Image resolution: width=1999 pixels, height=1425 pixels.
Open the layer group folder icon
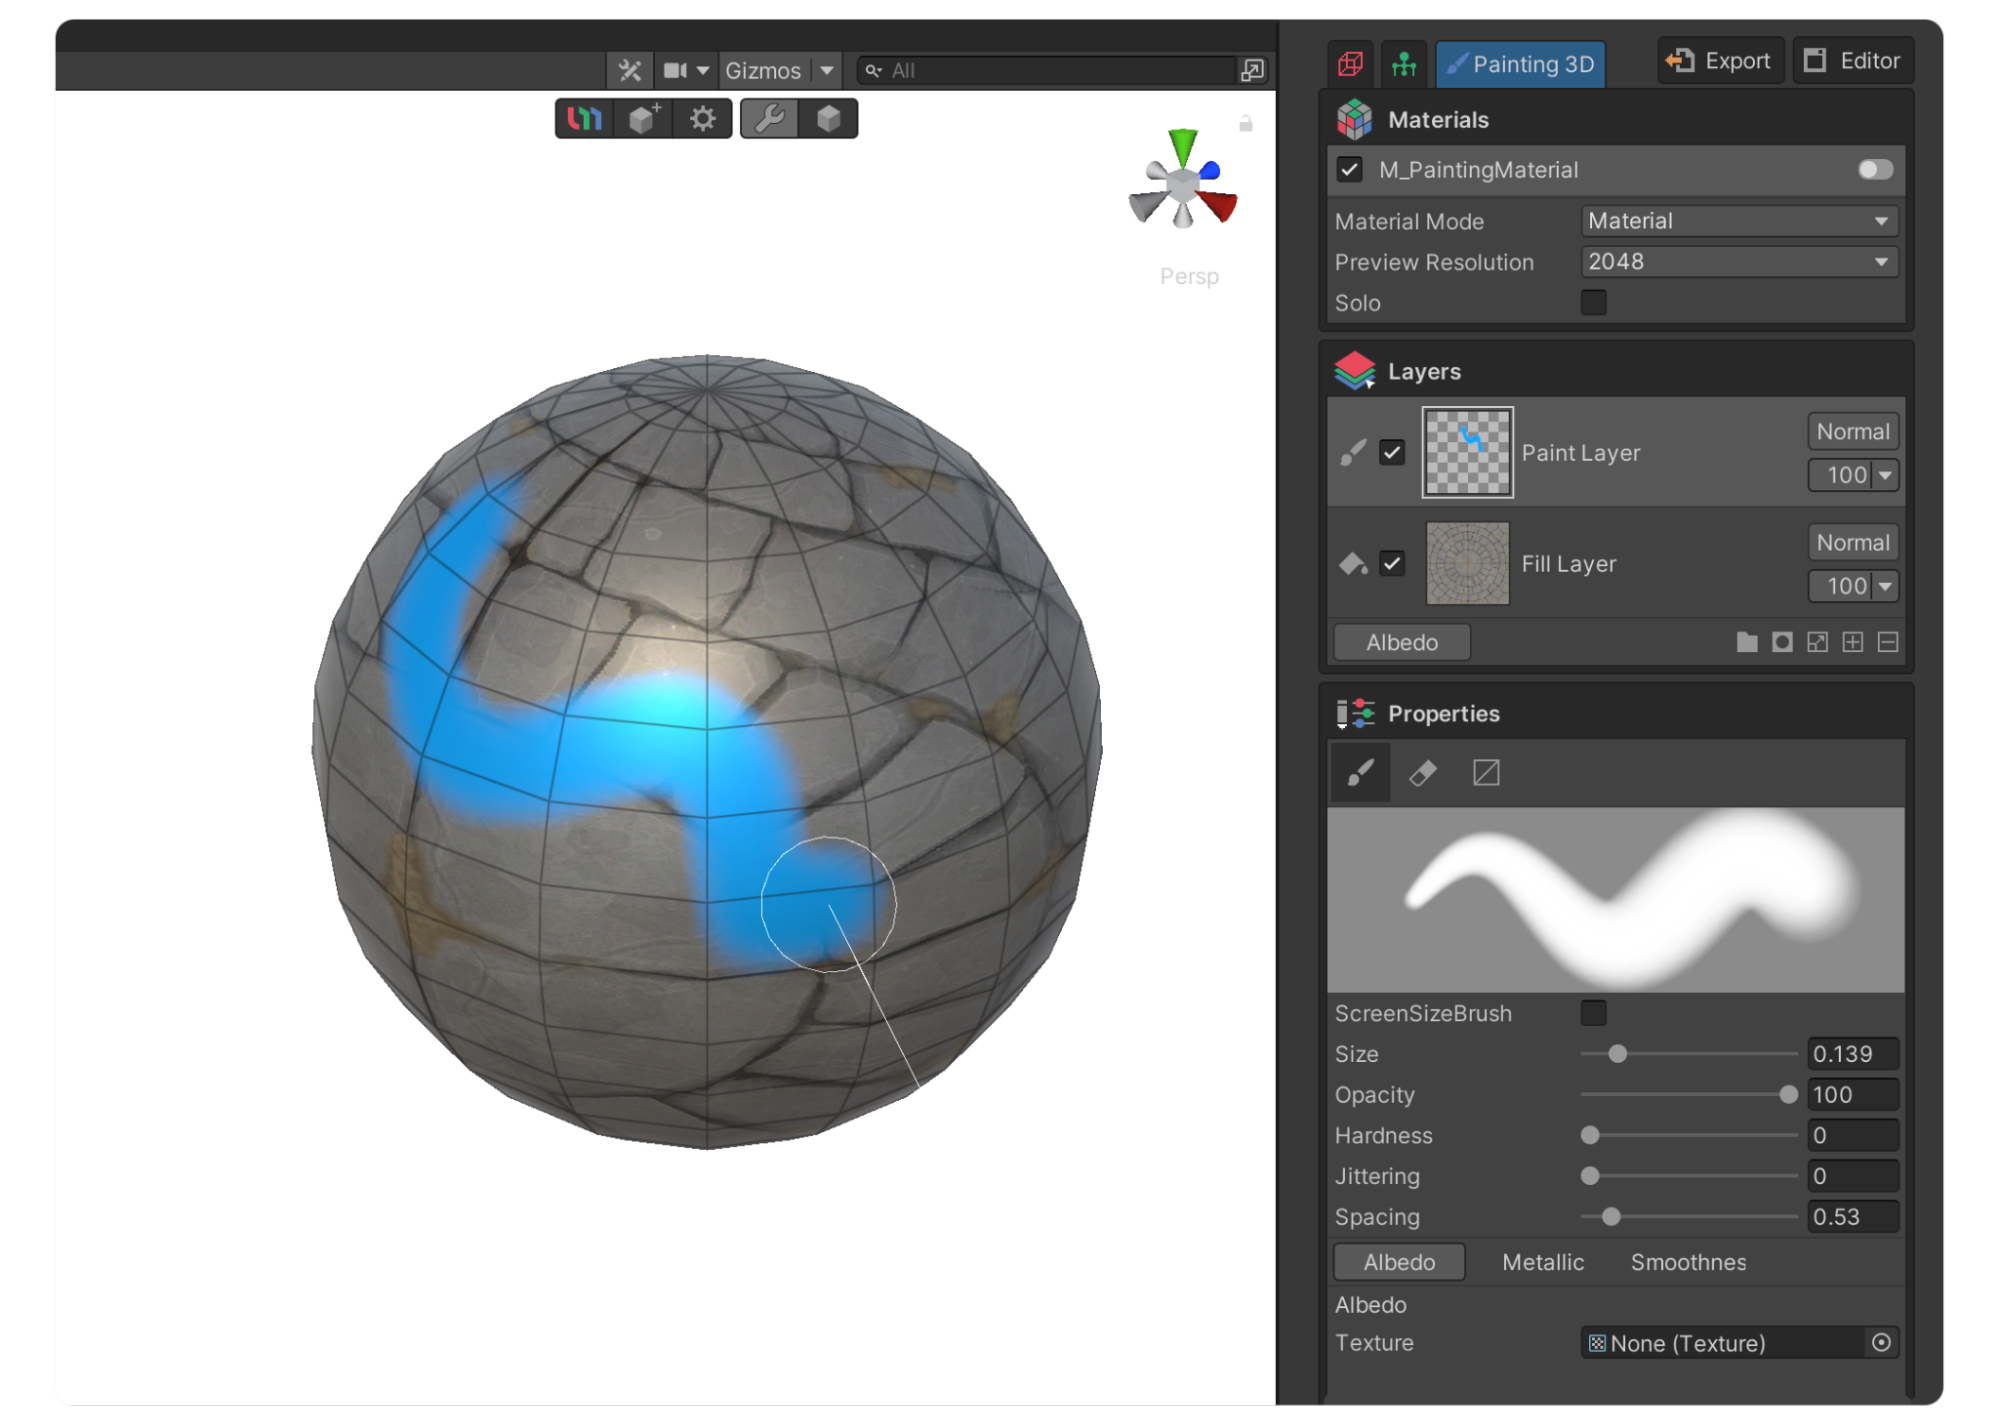[x=1747, y=641]
